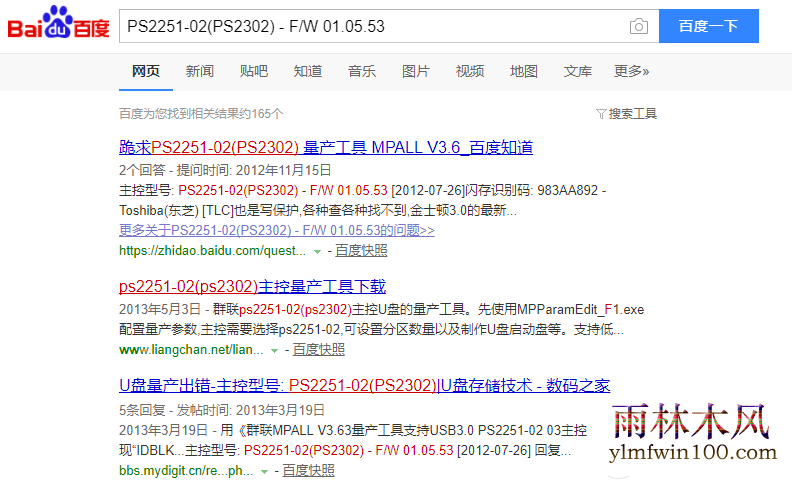Click snippet line 配置量产参数,主控需要选择ps2251-02

(x=371, y=329)
